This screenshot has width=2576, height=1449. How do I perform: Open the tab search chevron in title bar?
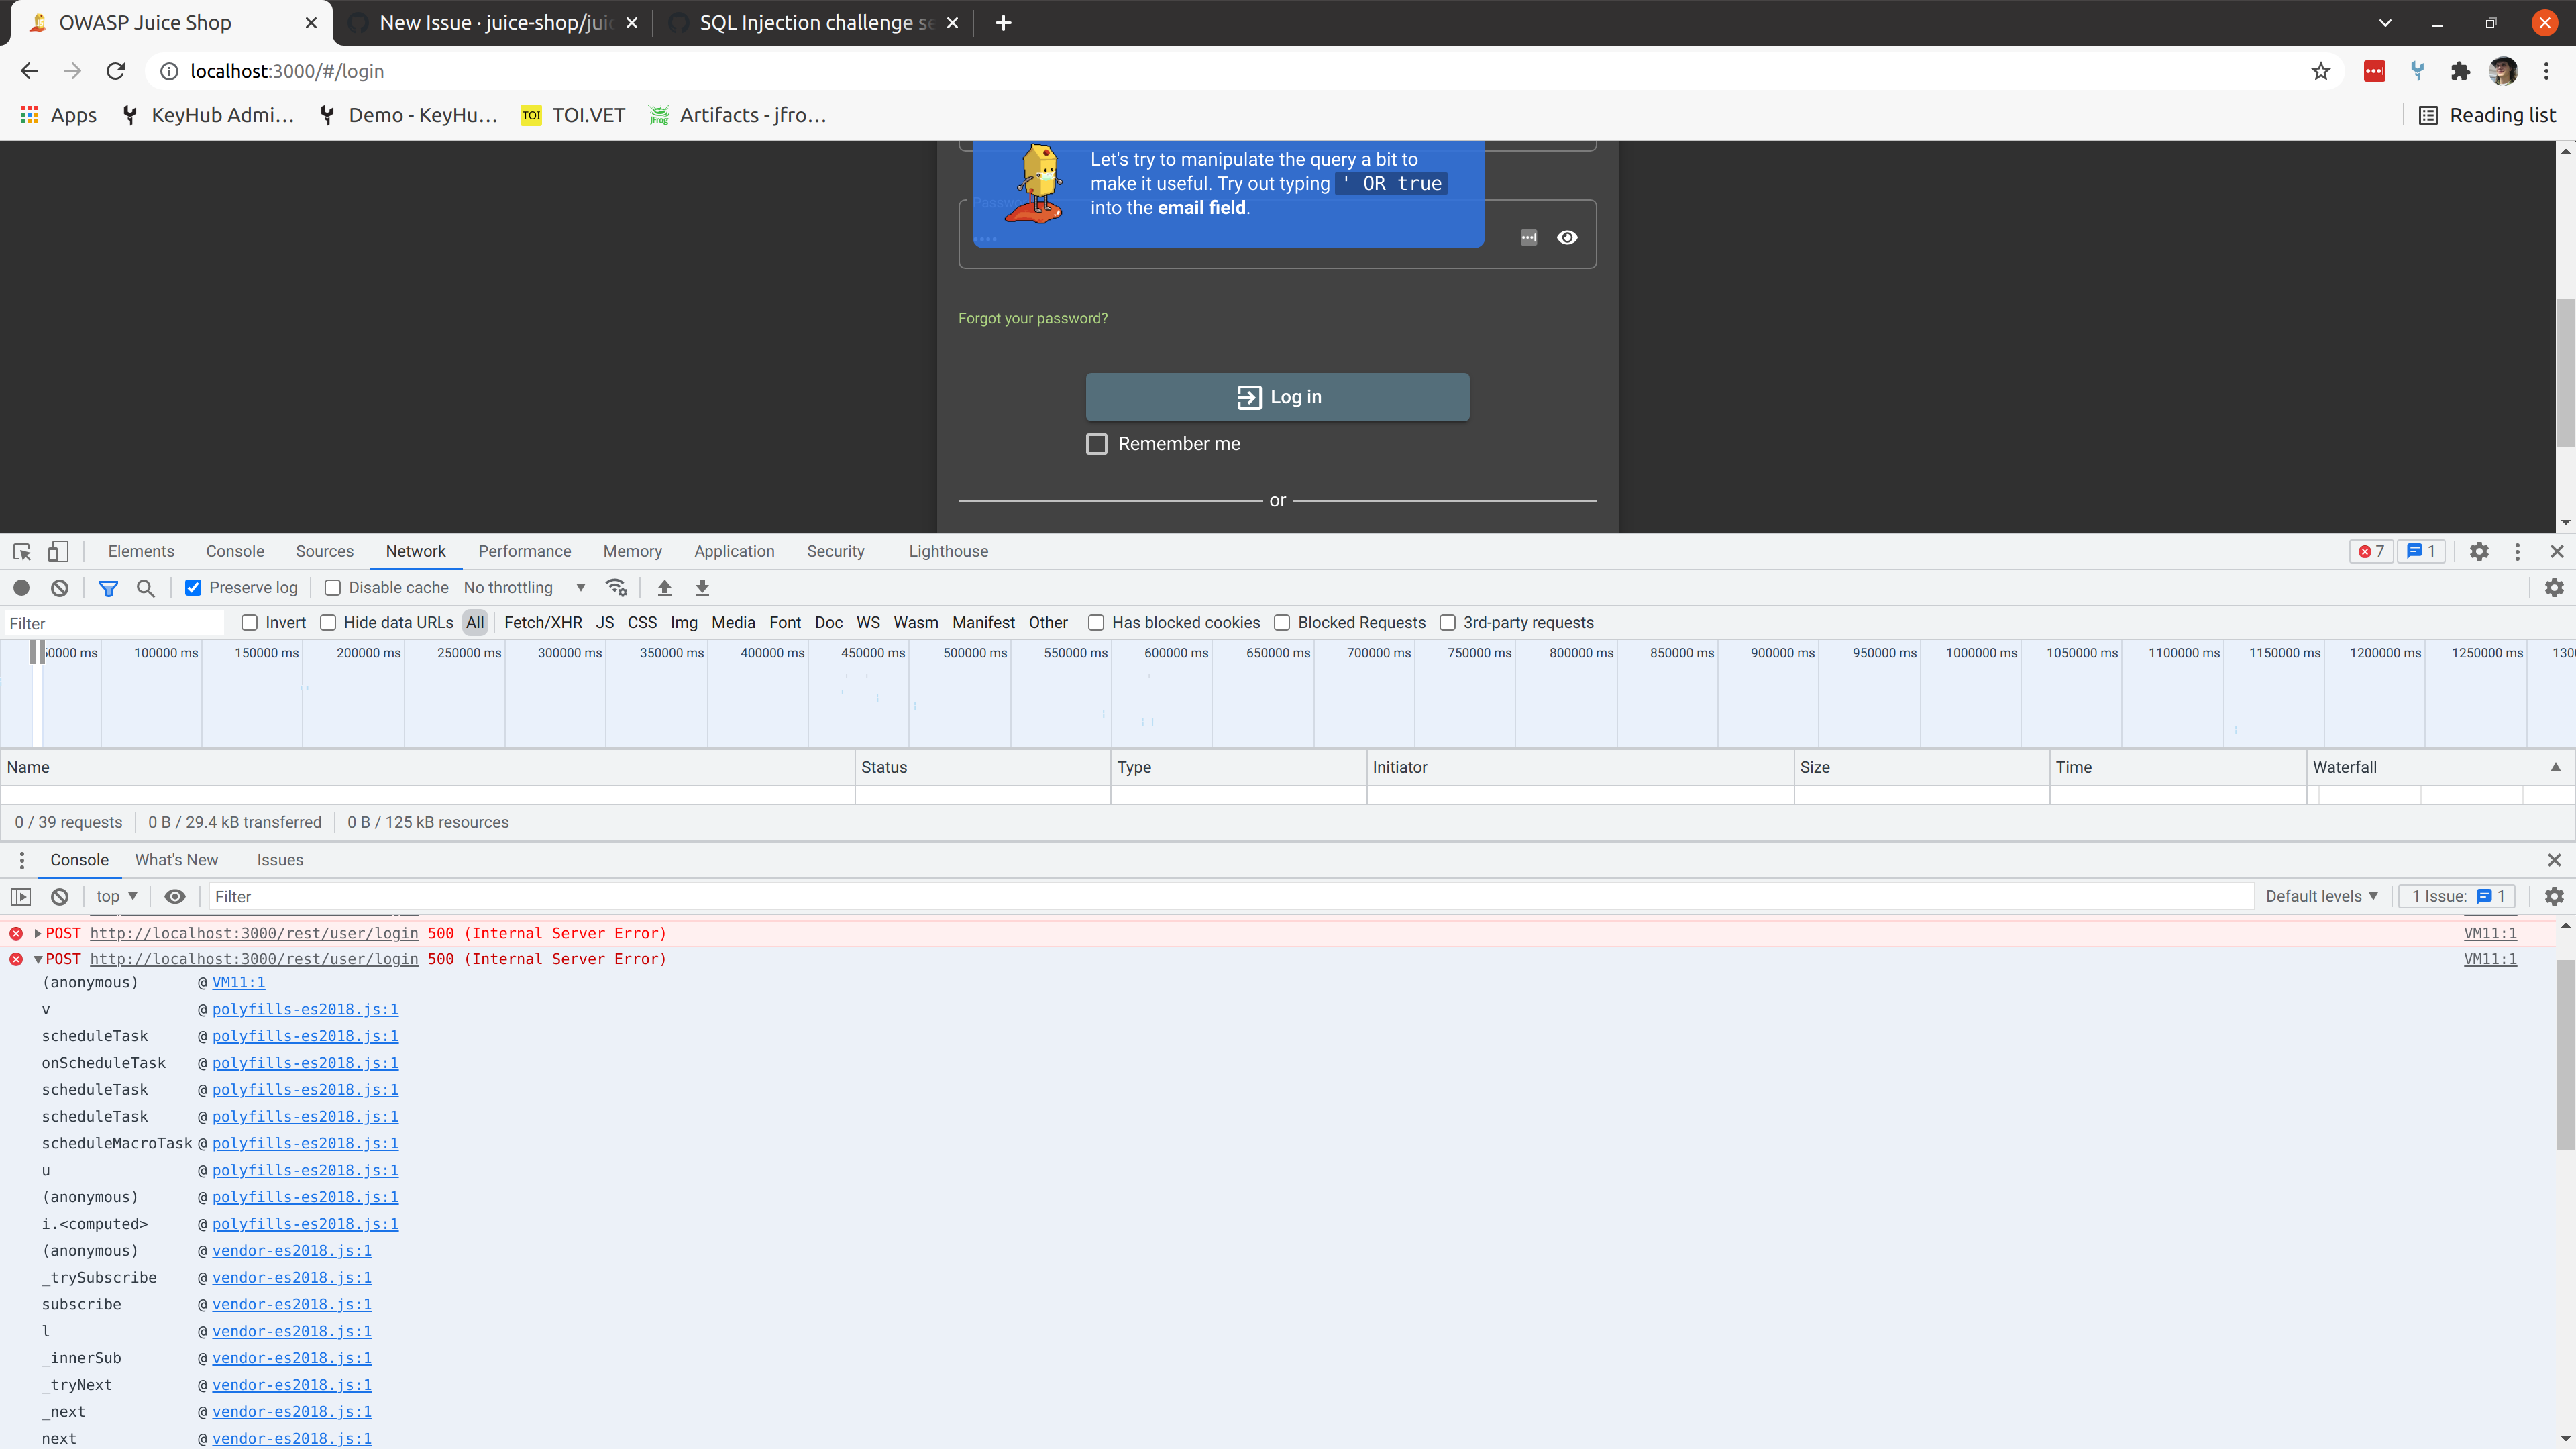coord(2385,22)
